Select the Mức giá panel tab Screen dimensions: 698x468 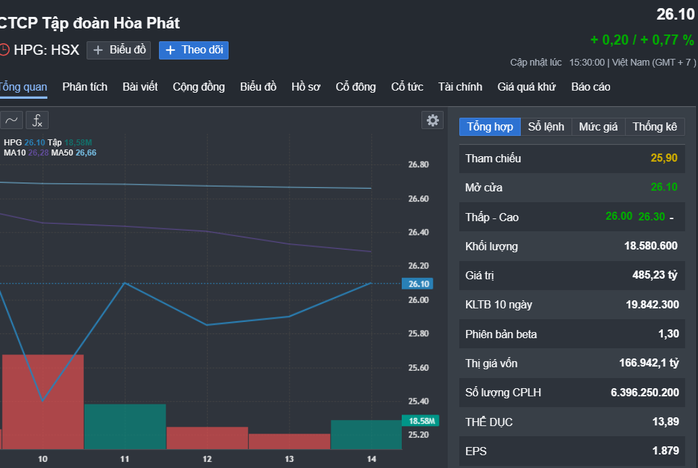point(598,127)
